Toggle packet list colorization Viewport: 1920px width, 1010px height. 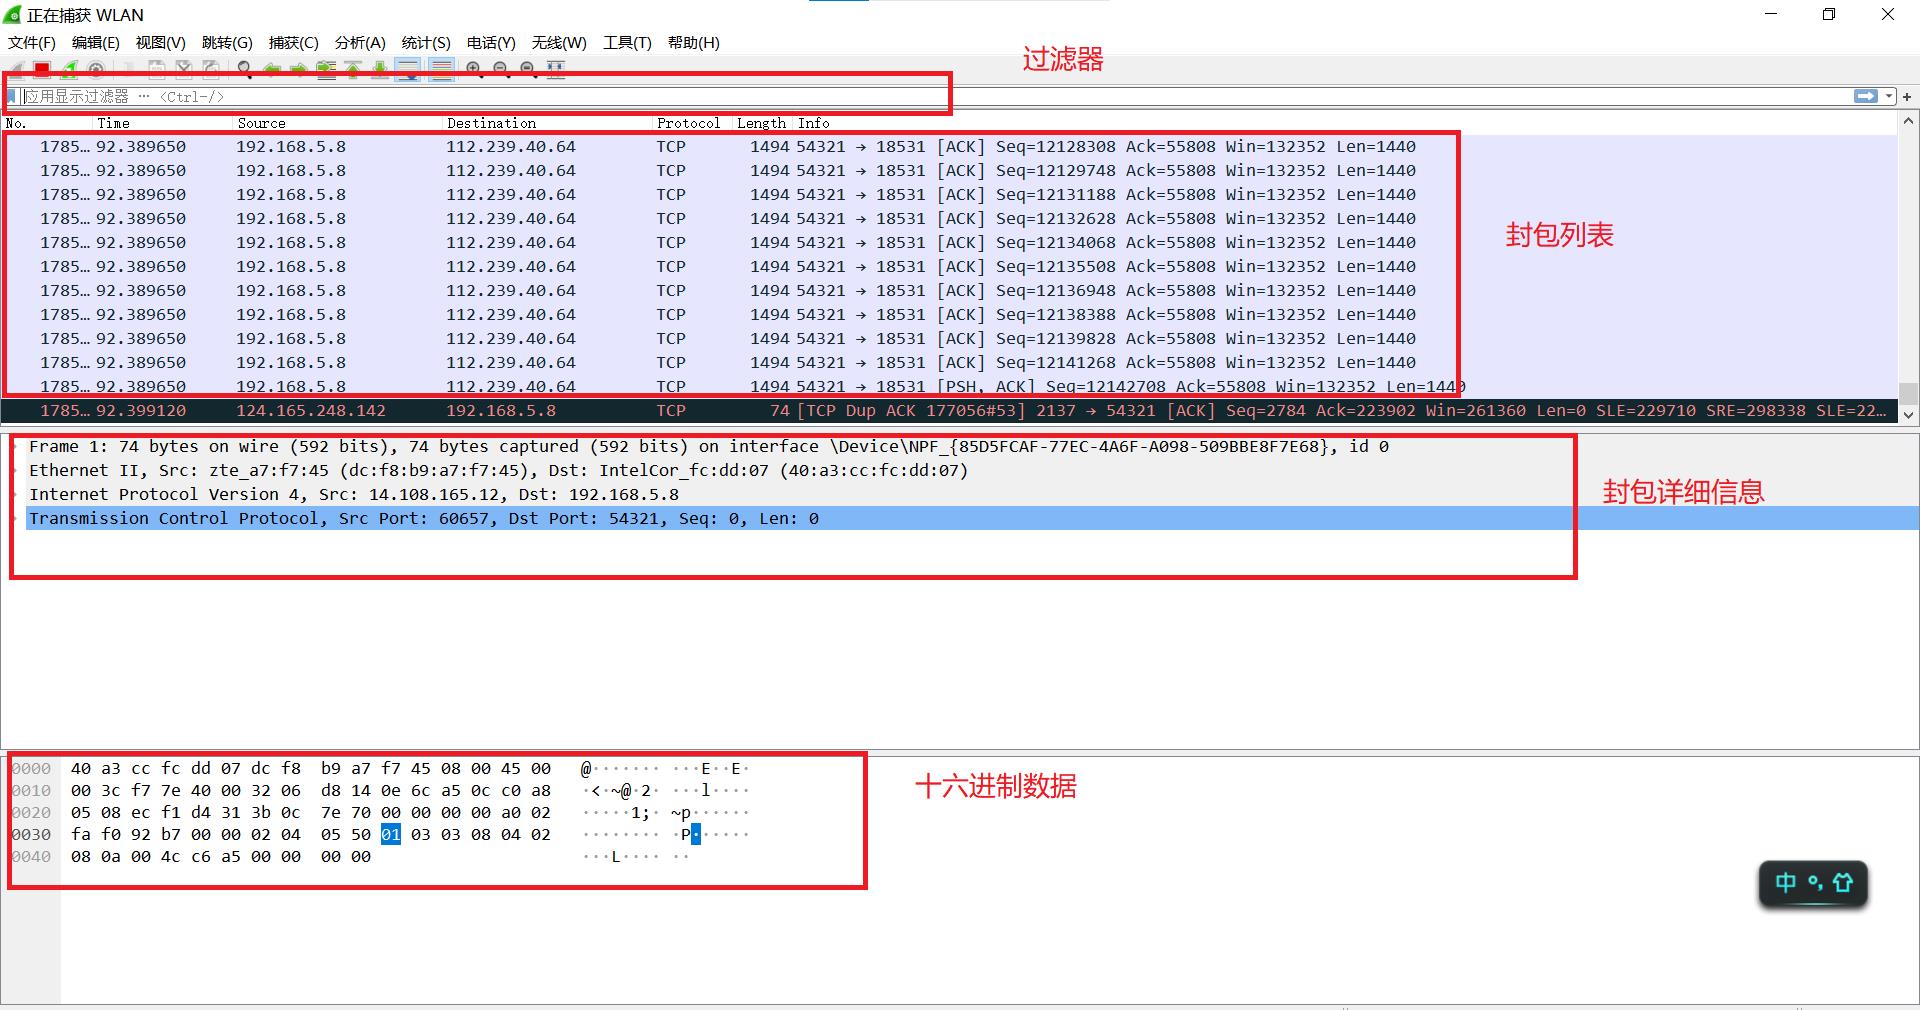point(441,69)
